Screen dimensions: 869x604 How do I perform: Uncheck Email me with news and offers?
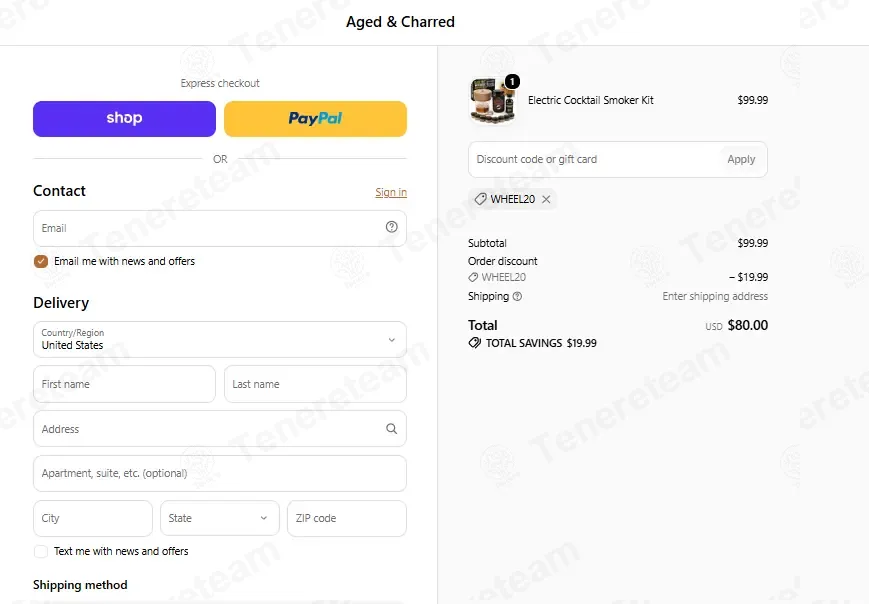[x=41, y=261]
